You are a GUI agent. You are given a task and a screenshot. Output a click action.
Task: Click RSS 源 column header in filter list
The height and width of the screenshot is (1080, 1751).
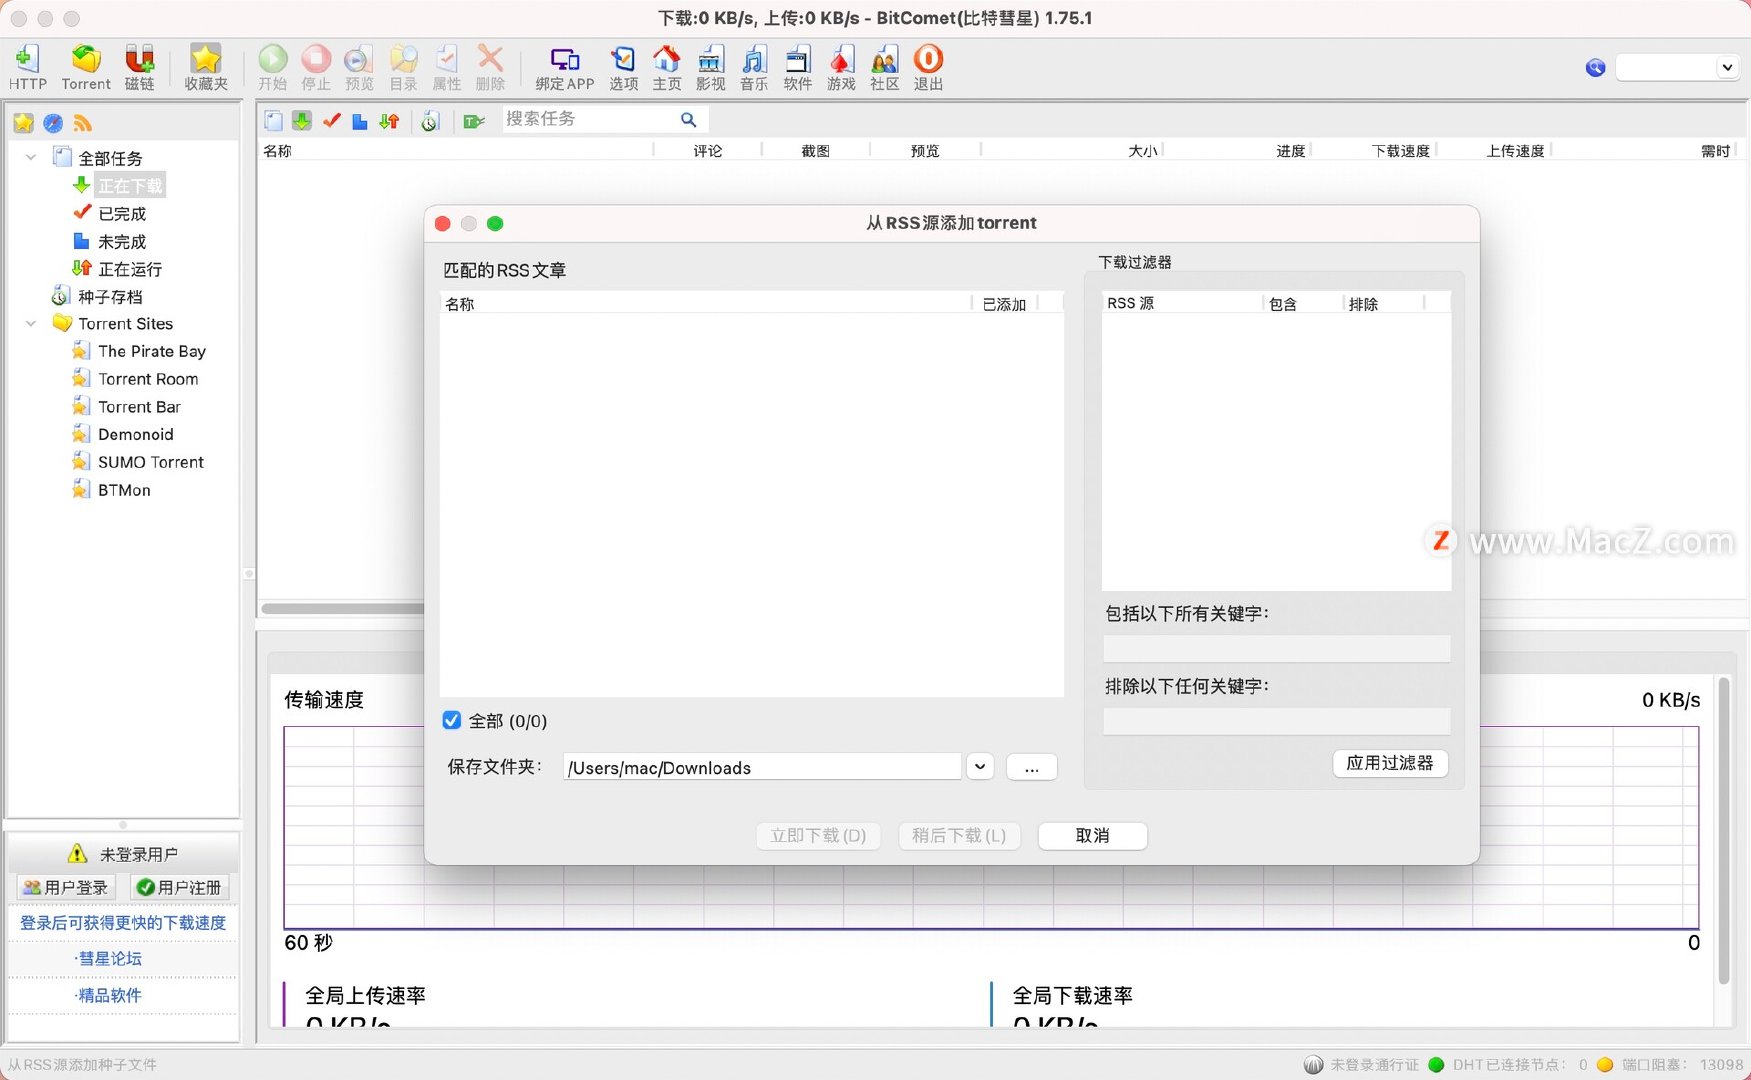[1182, 303]
